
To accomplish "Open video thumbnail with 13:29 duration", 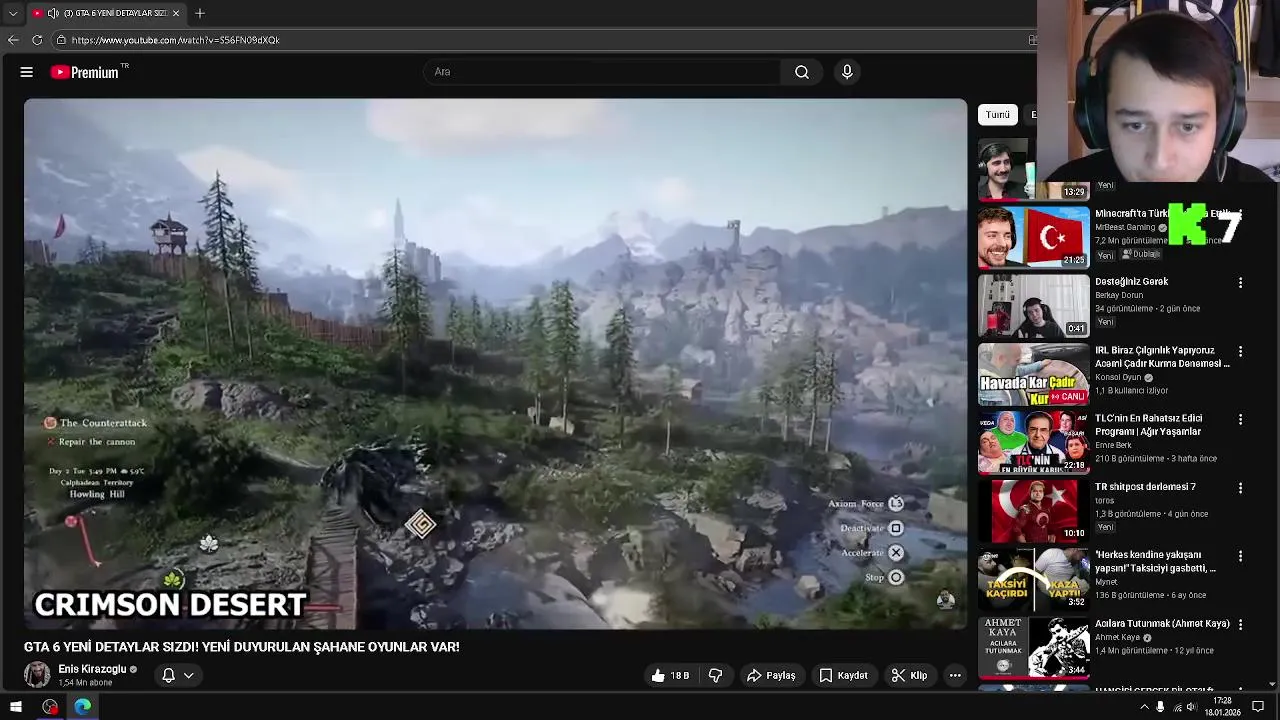I will tap(1033, 169).
